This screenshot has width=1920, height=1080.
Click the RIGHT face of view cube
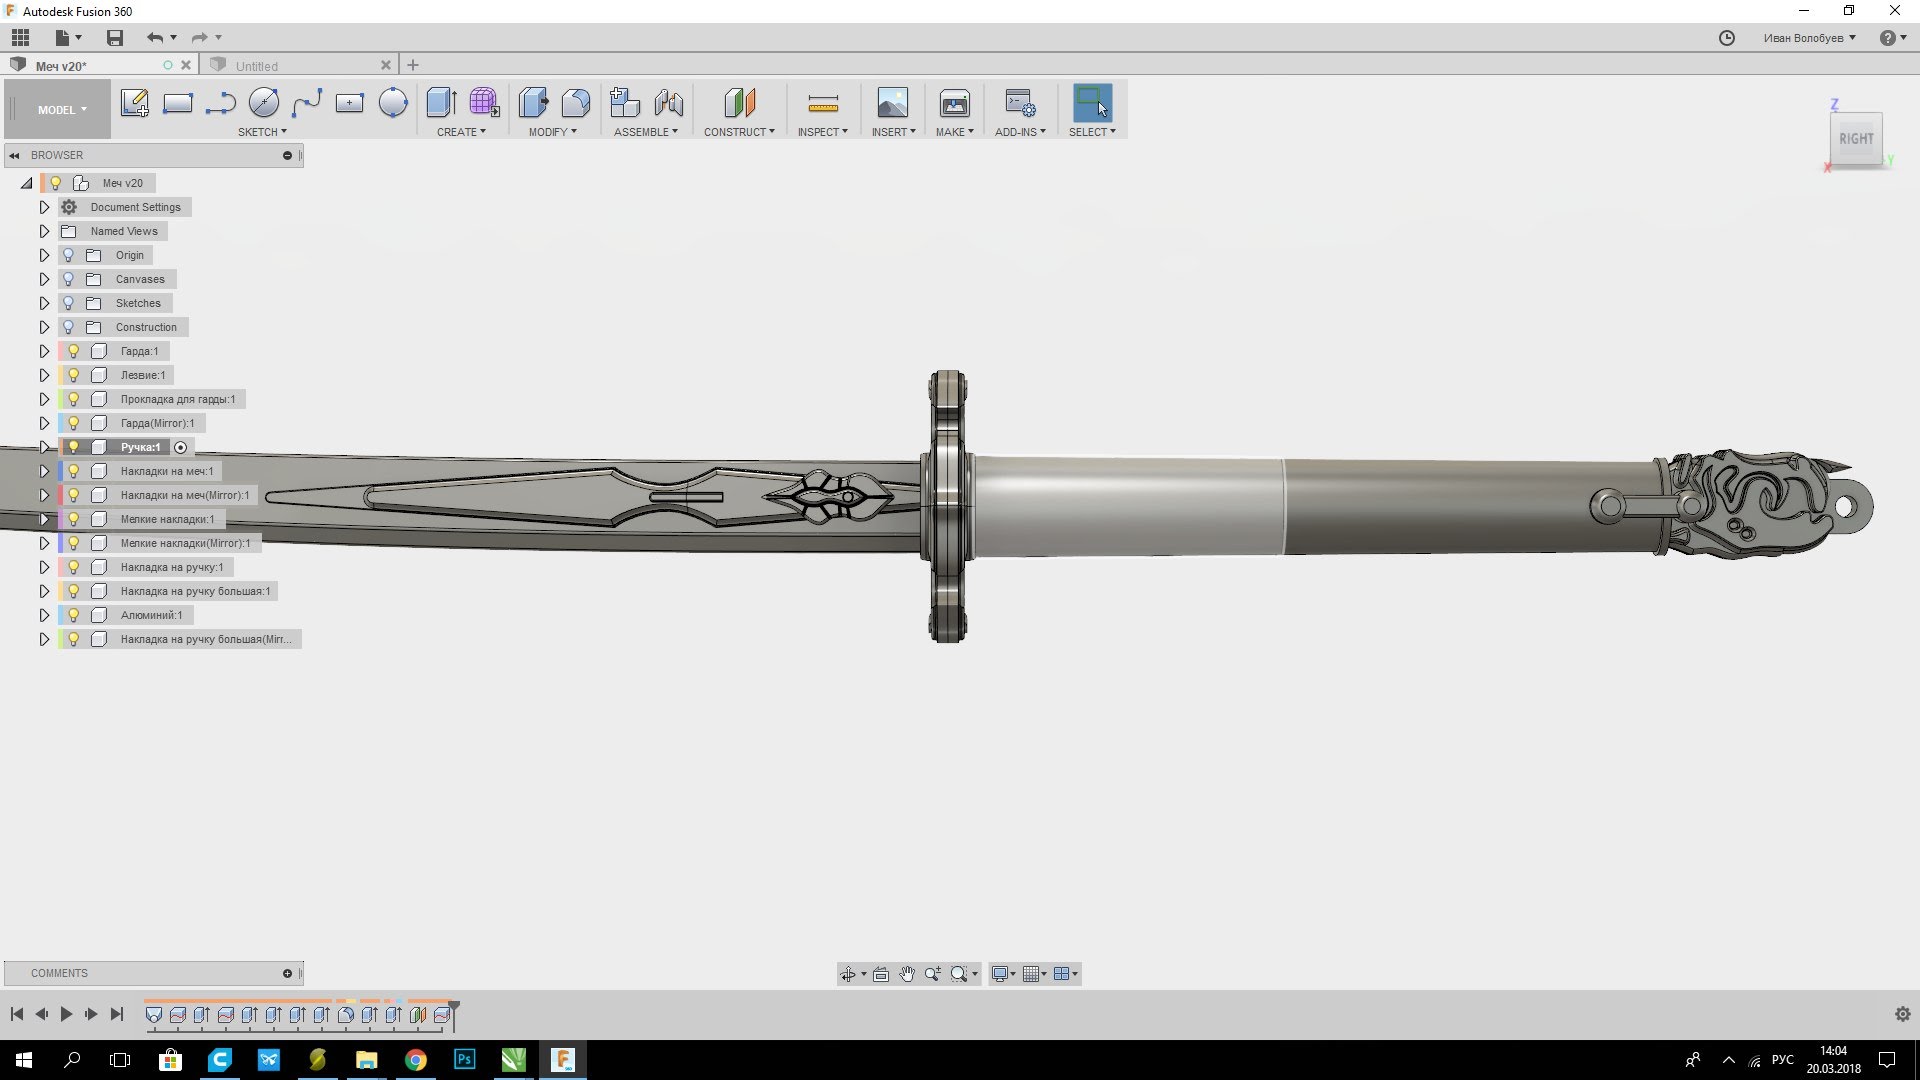[x=1856, y=139]
